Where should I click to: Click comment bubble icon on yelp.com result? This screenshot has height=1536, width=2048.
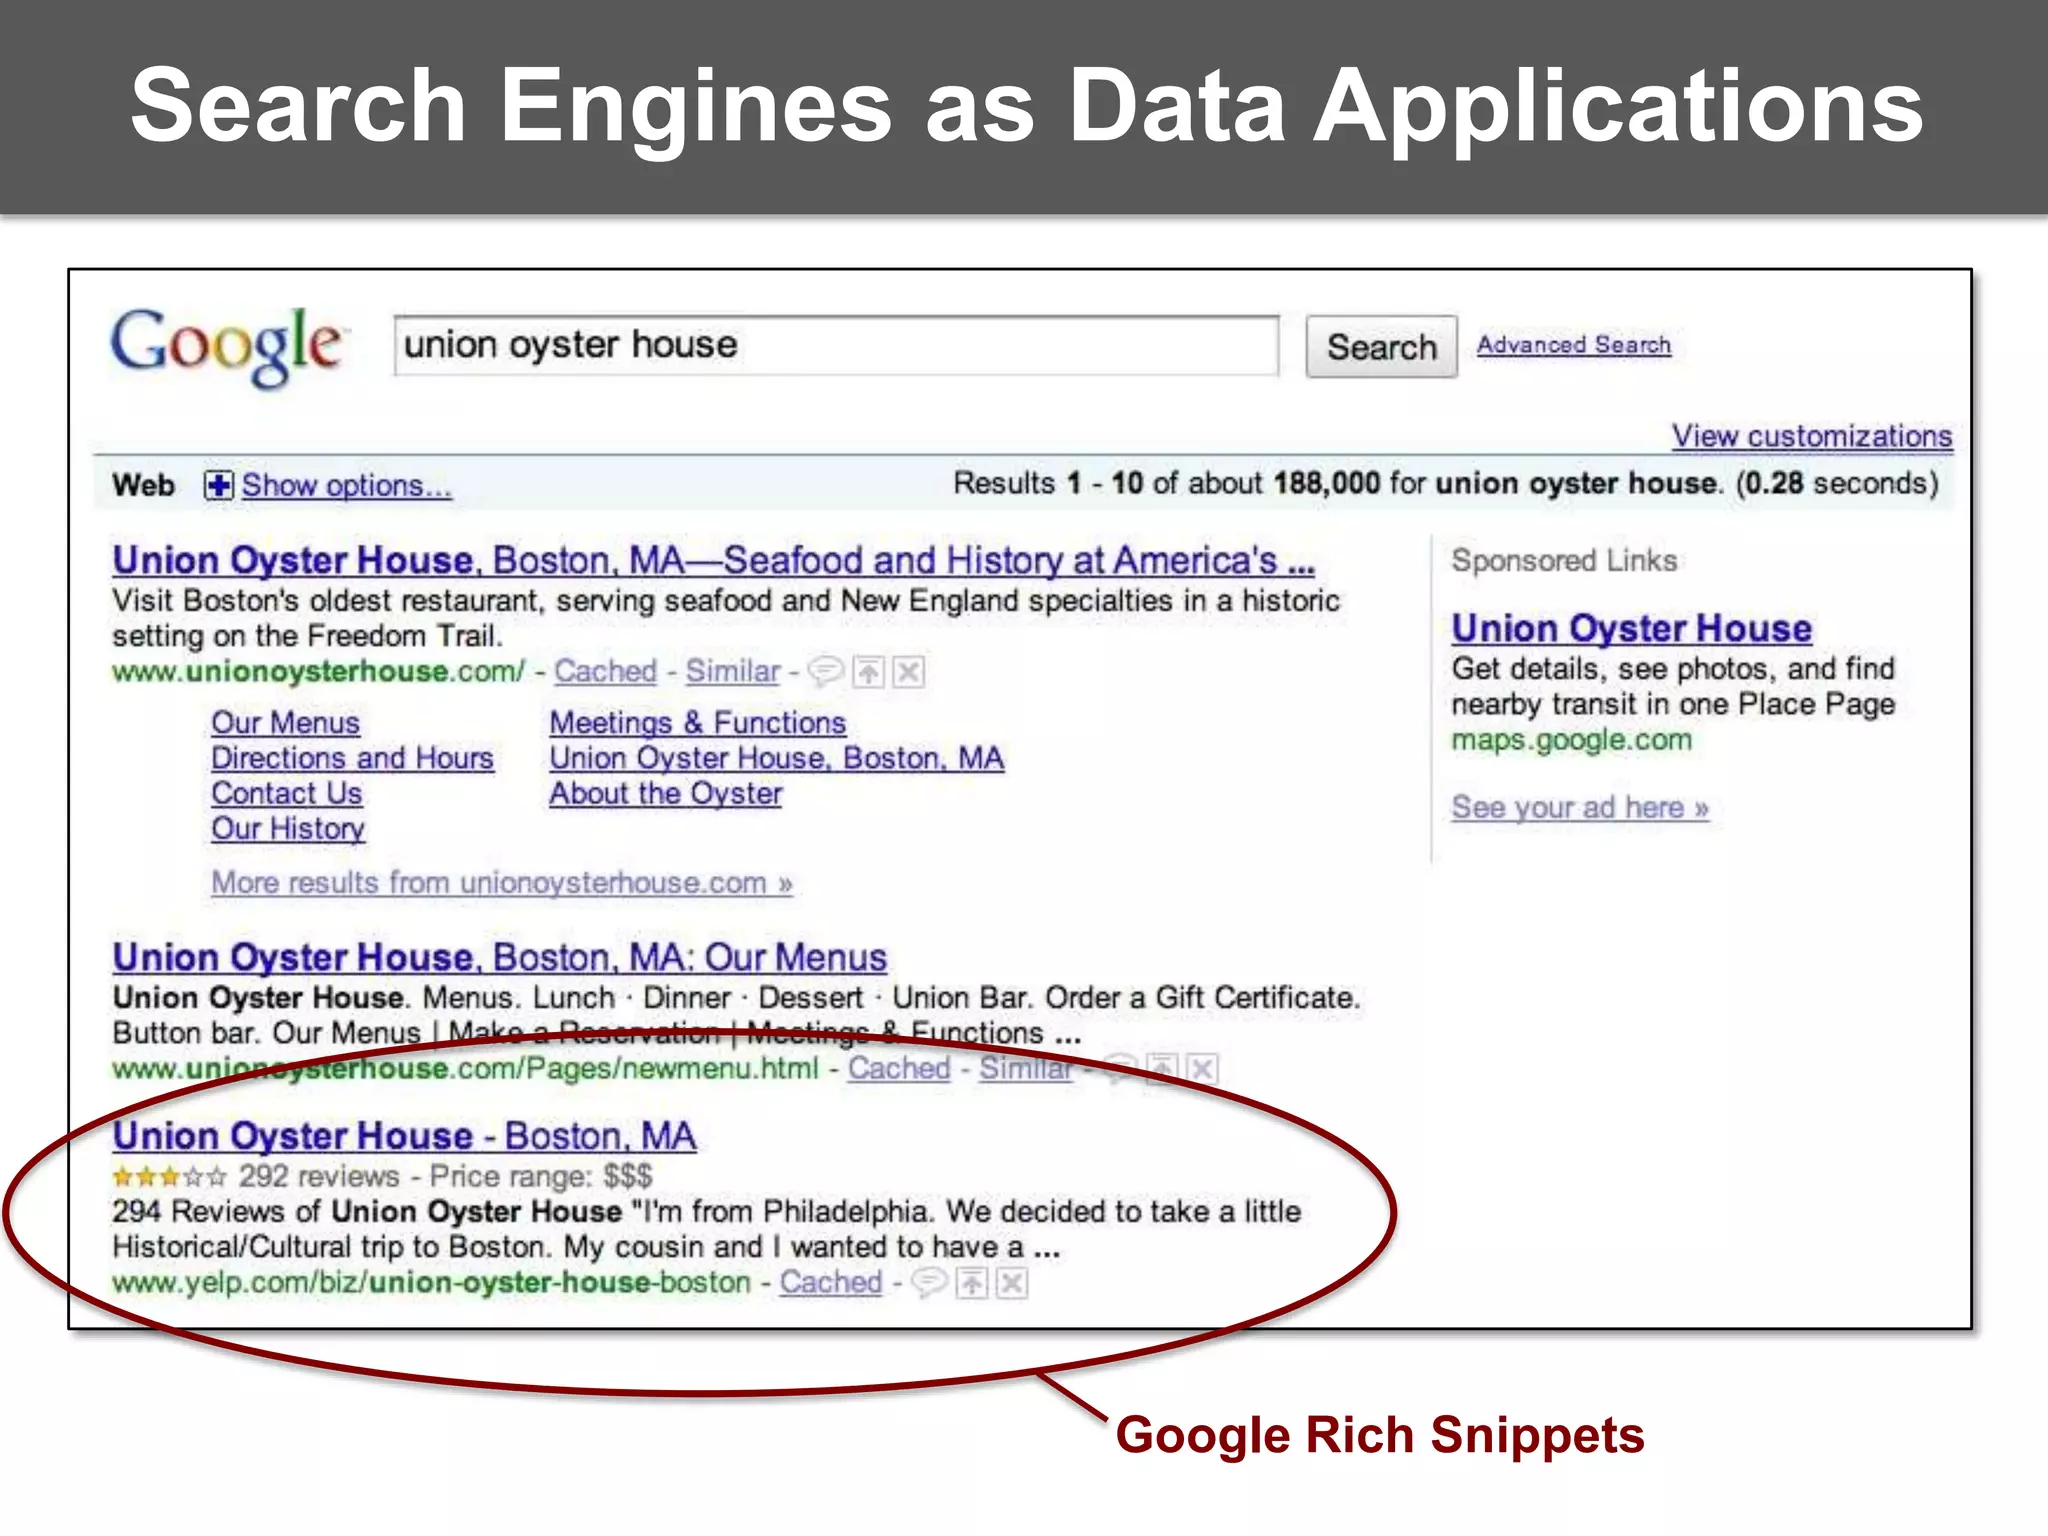coord(930,1282)
